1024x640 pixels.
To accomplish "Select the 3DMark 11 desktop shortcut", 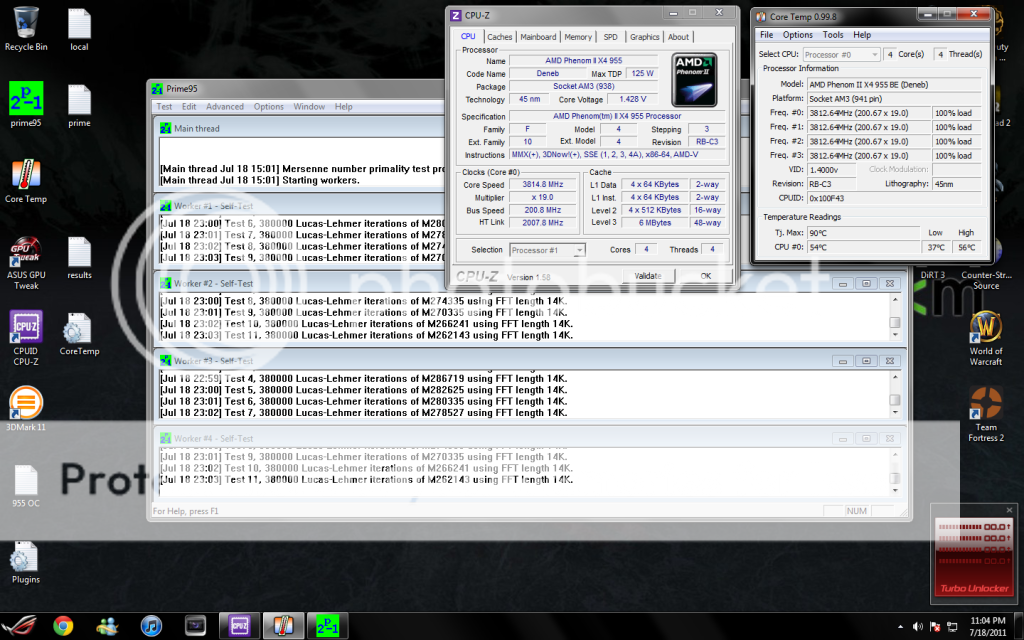I will click(26, 409).
